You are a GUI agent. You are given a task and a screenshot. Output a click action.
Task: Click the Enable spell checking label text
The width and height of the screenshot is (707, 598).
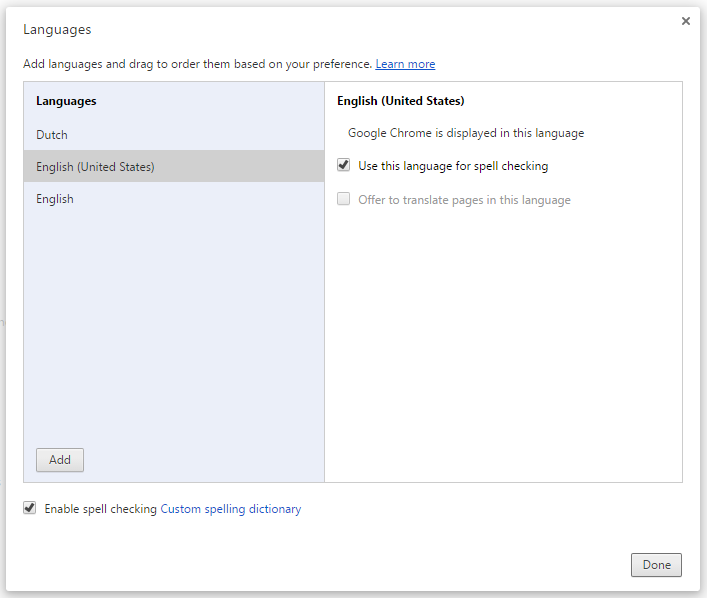[100, 509]
